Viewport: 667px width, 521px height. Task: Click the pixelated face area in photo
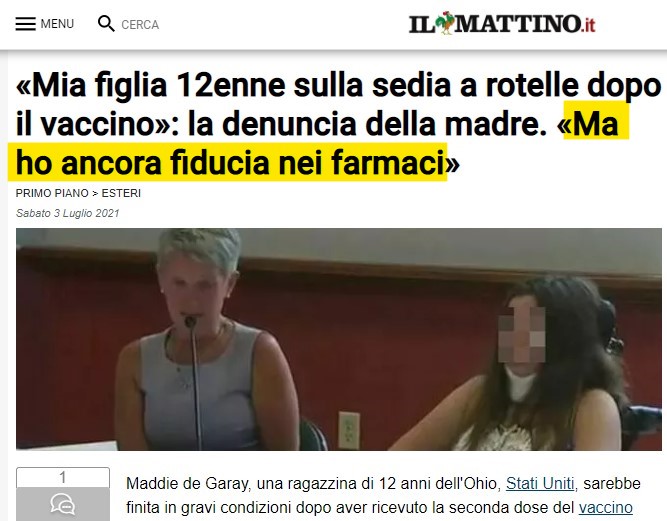pyautogui.click(x=522, y=334)
